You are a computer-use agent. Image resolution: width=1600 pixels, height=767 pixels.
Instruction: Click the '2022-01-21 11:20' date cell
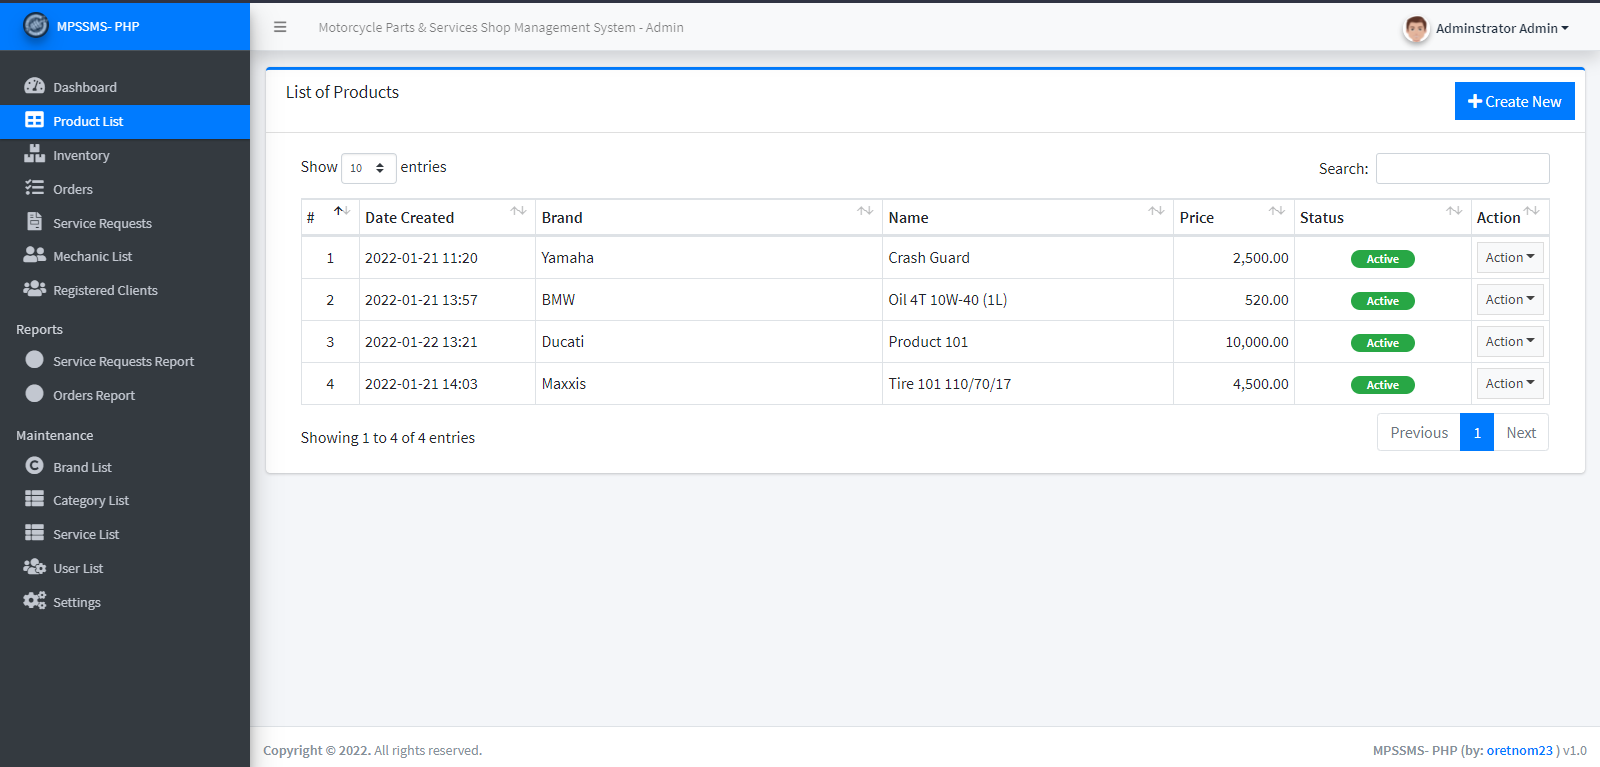(447, 258)
